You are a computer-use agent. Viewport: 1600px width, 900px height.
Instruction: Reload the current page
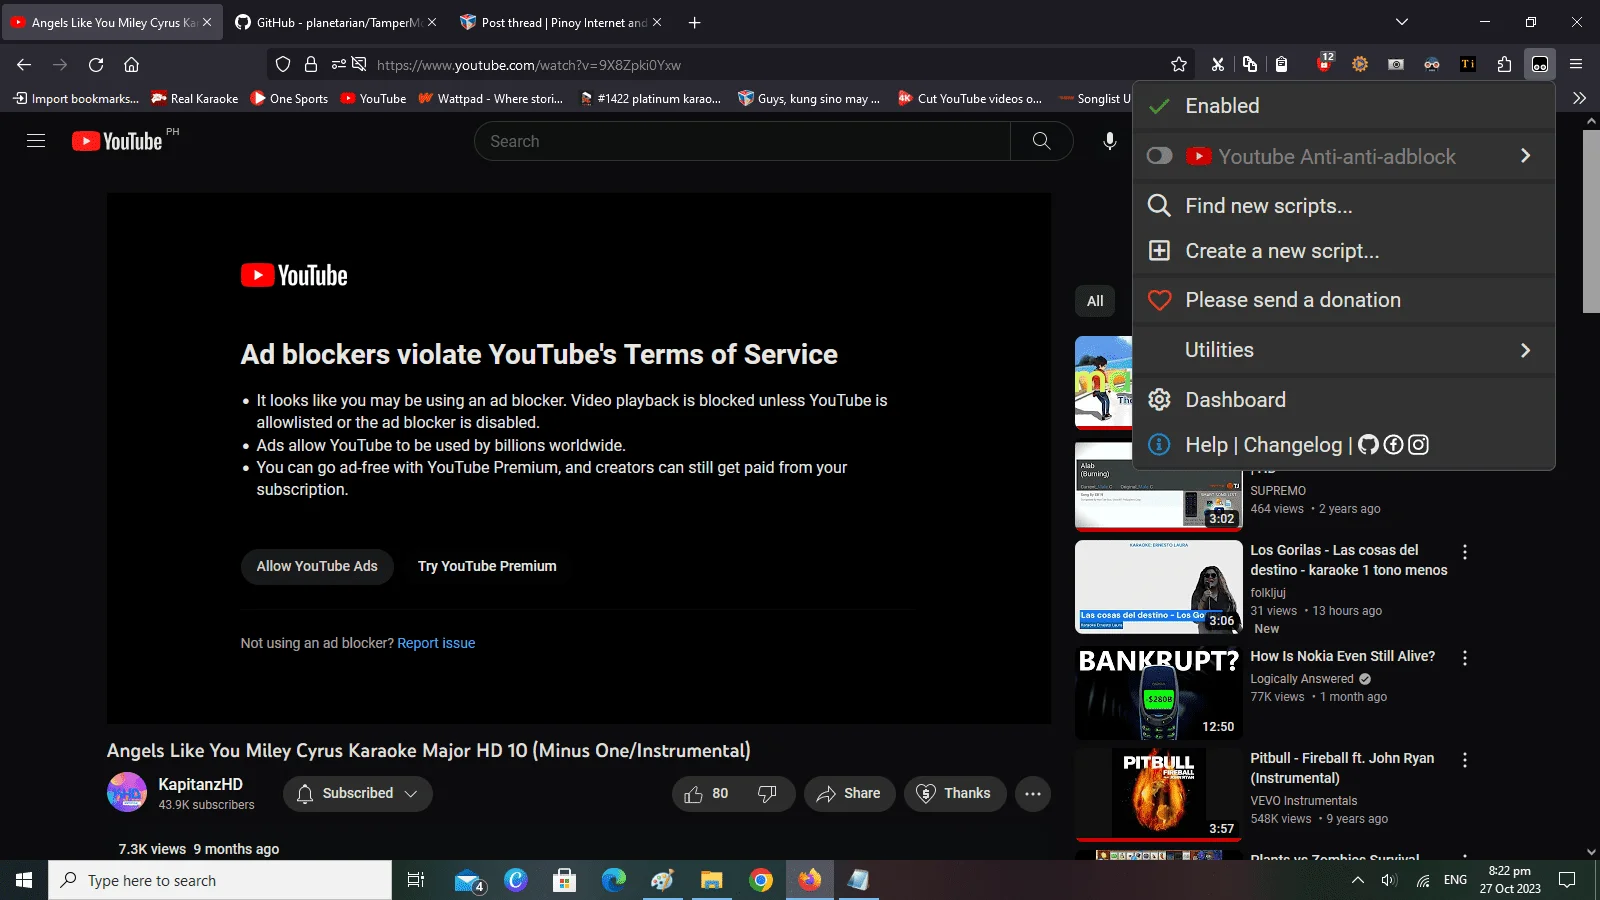(x=96, y=65)
